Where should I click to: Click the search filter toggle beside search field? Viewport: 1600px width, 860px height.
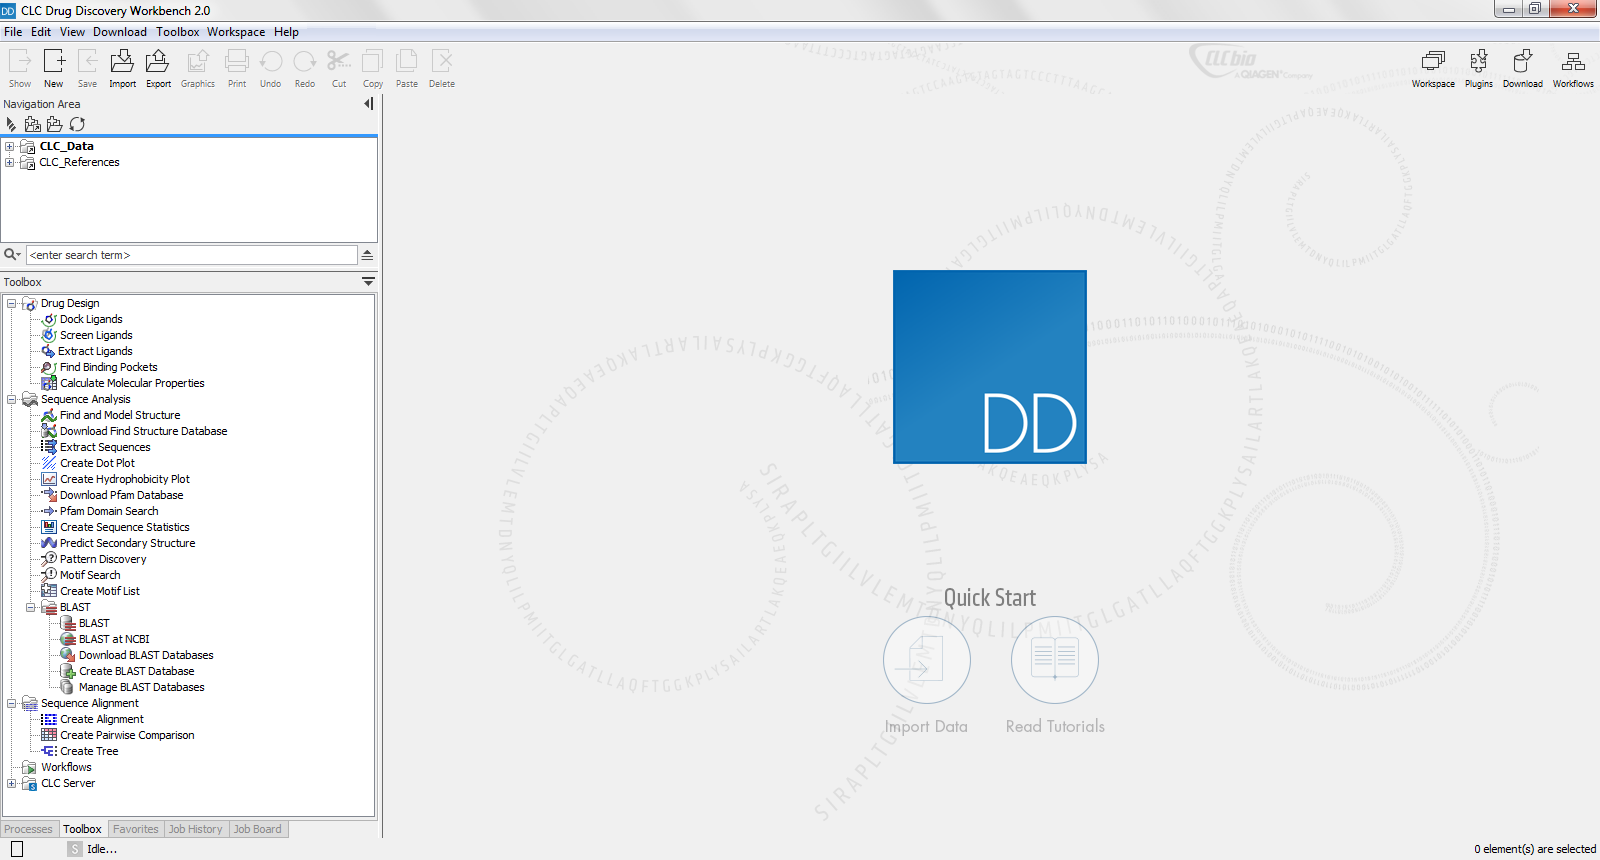pos(367,255)
